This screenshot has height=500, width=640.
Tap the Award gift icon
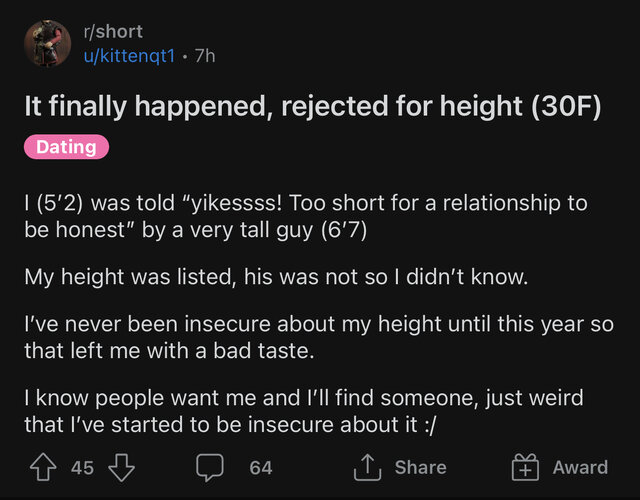(524, 467)
